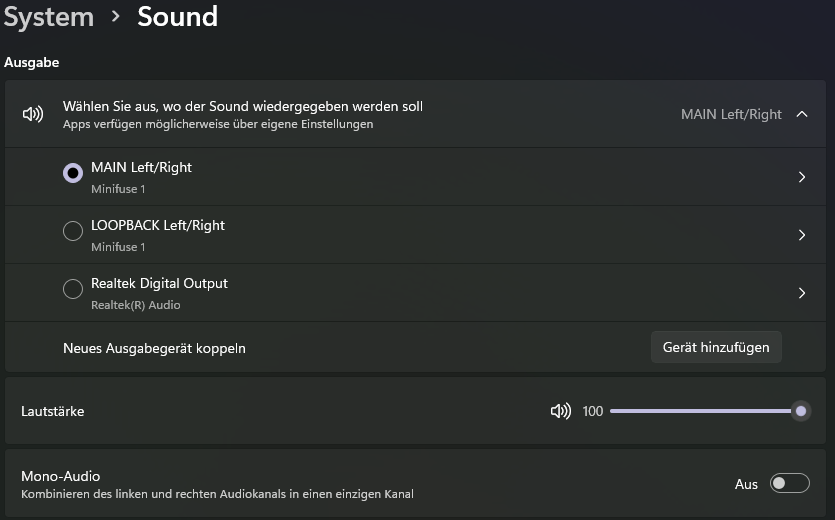This screenshot has width=835, height=520.
Task: Click the volume value 100
Action: (x=593, y=411)
